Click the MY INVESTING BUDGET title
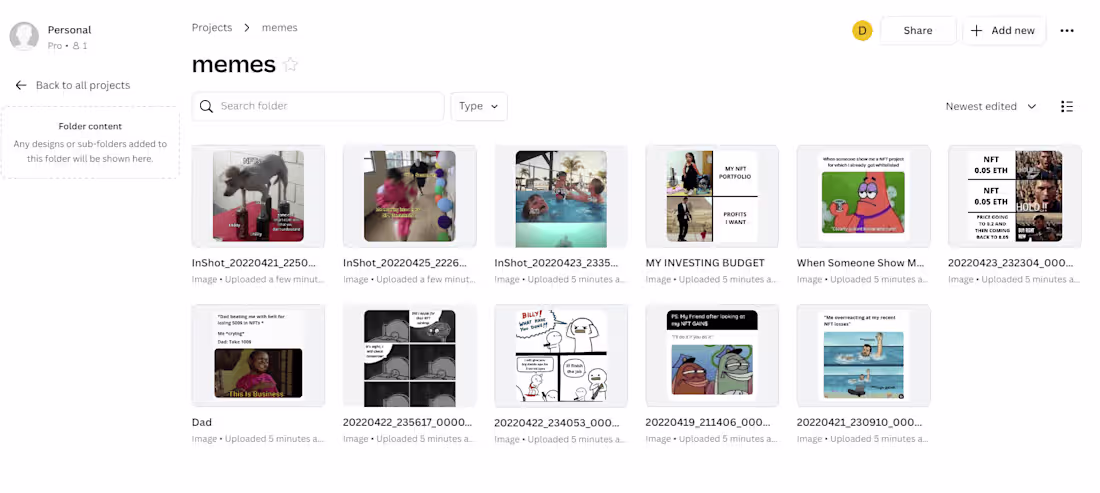 705,264
